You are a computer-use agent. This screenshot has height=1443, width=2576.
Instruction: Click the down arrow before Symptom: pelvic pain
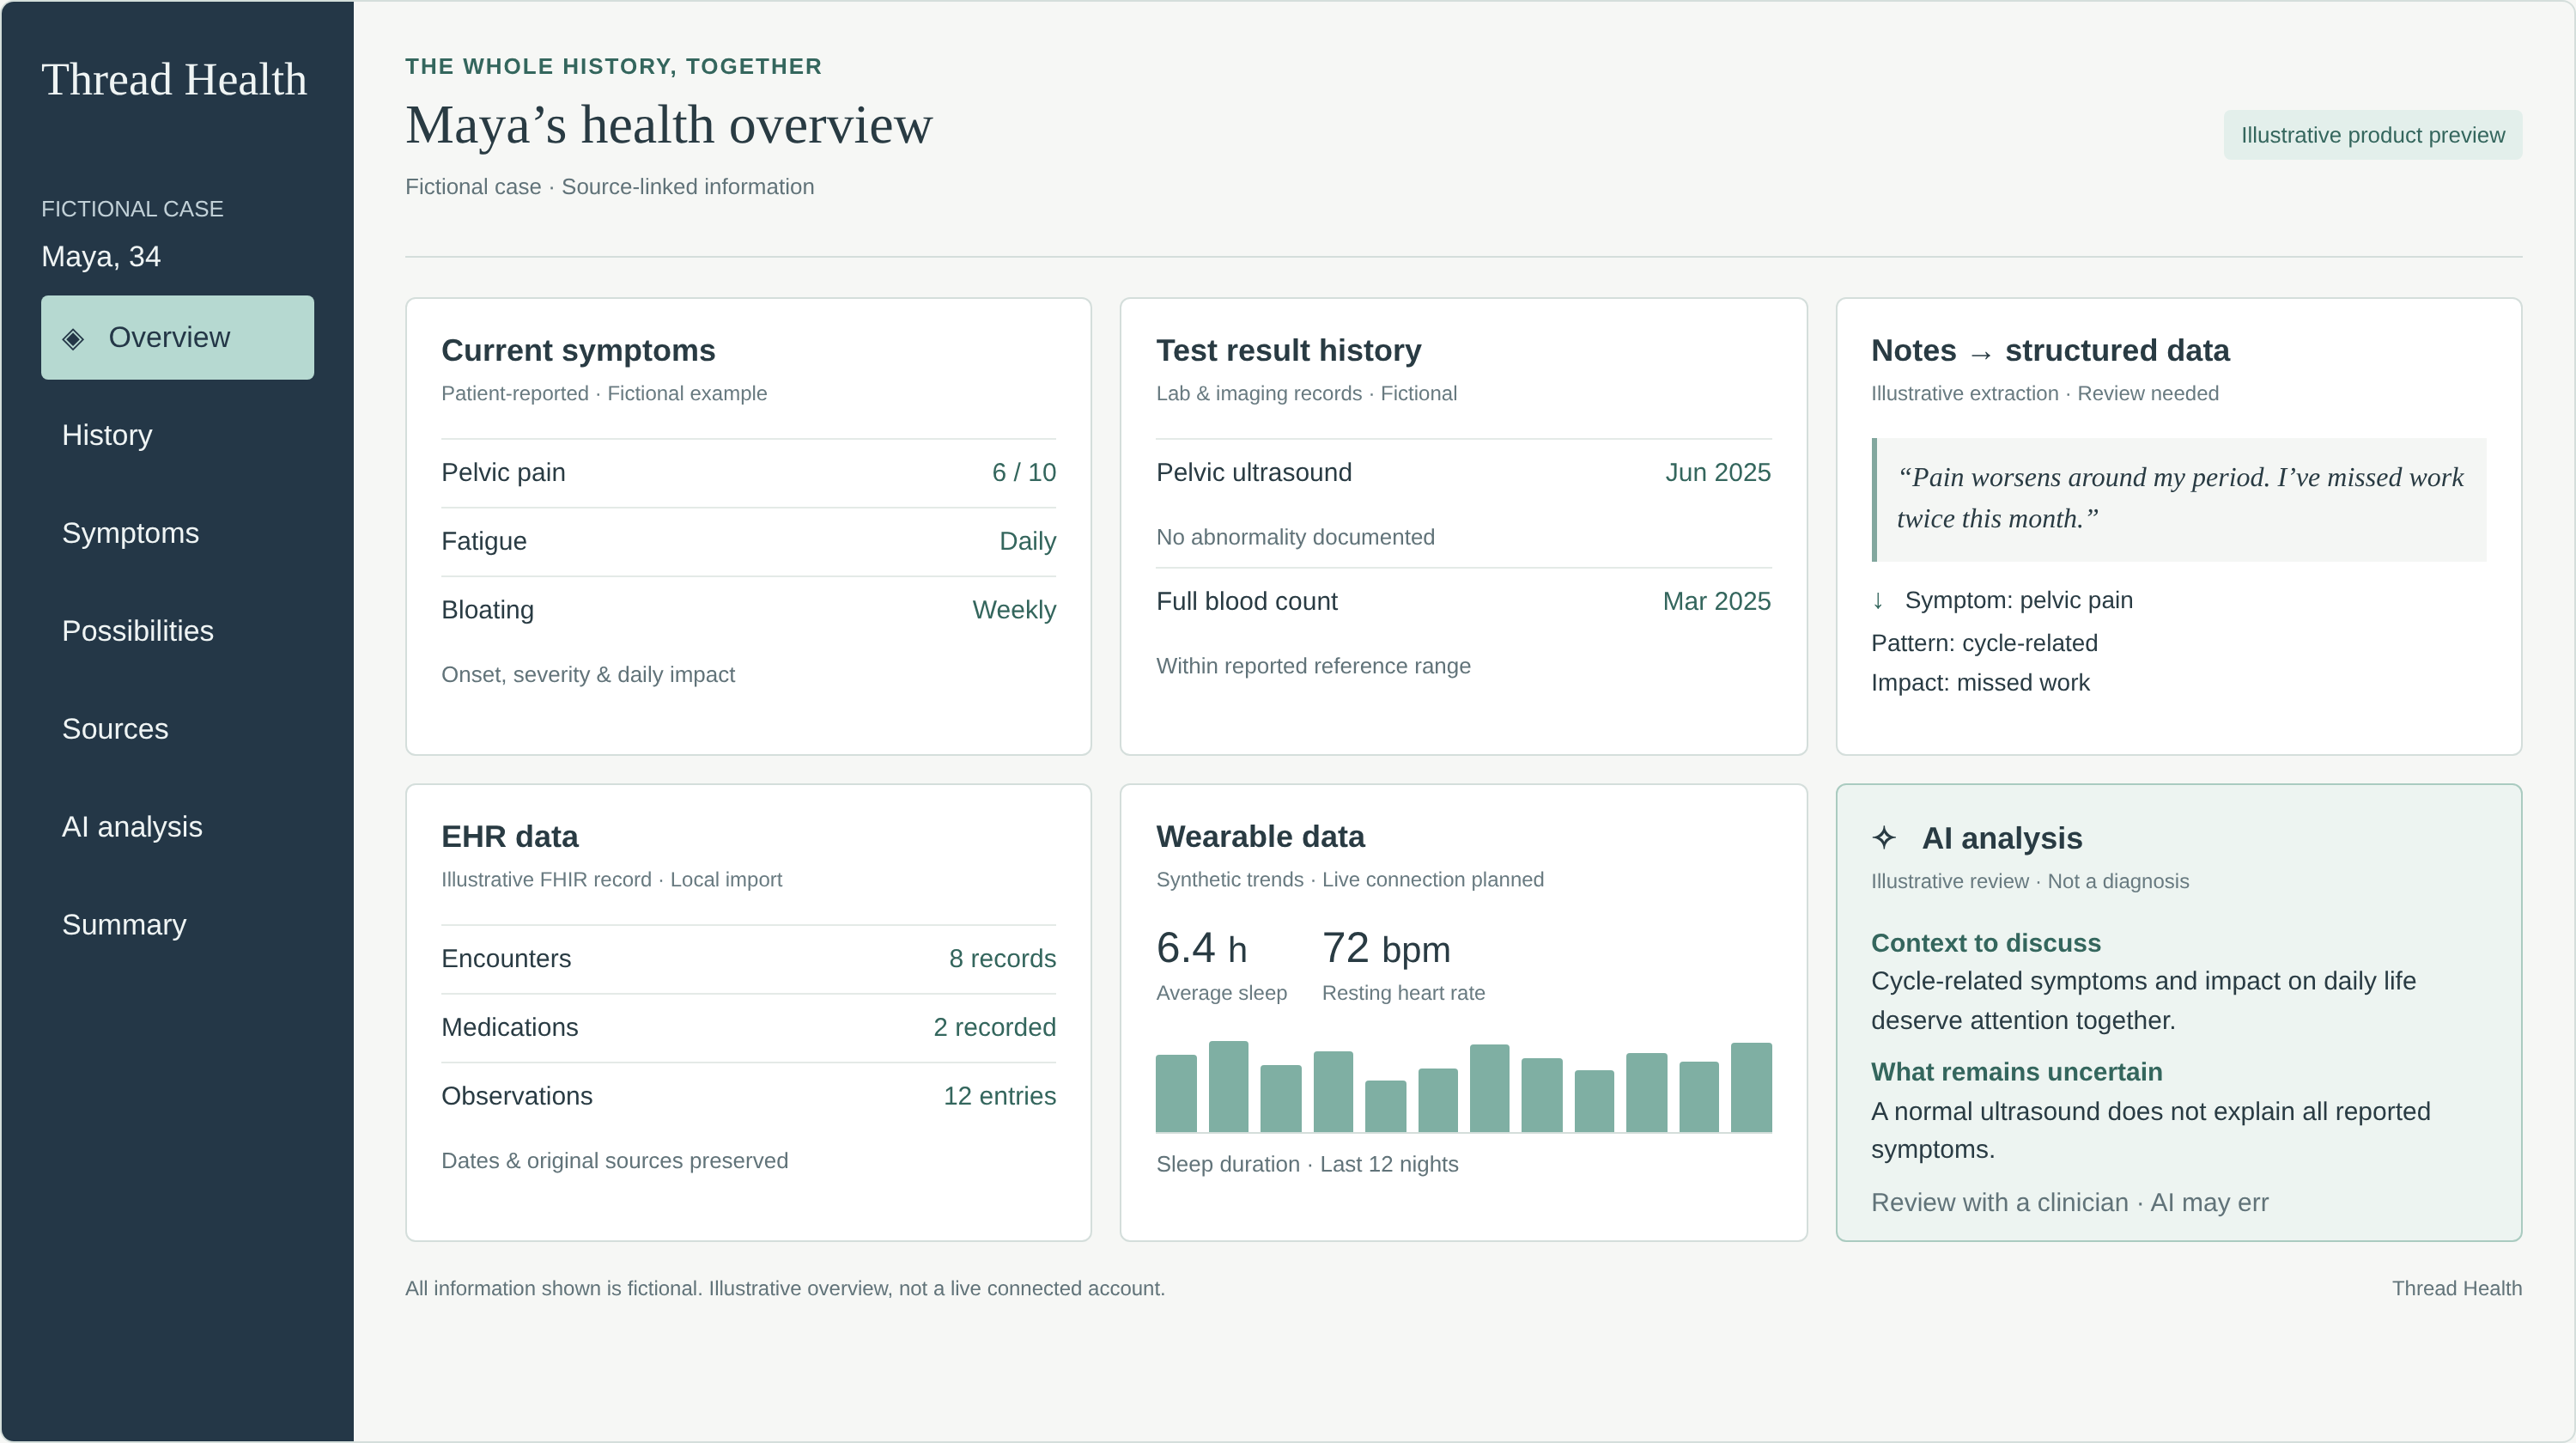(x=1878, y=600)
